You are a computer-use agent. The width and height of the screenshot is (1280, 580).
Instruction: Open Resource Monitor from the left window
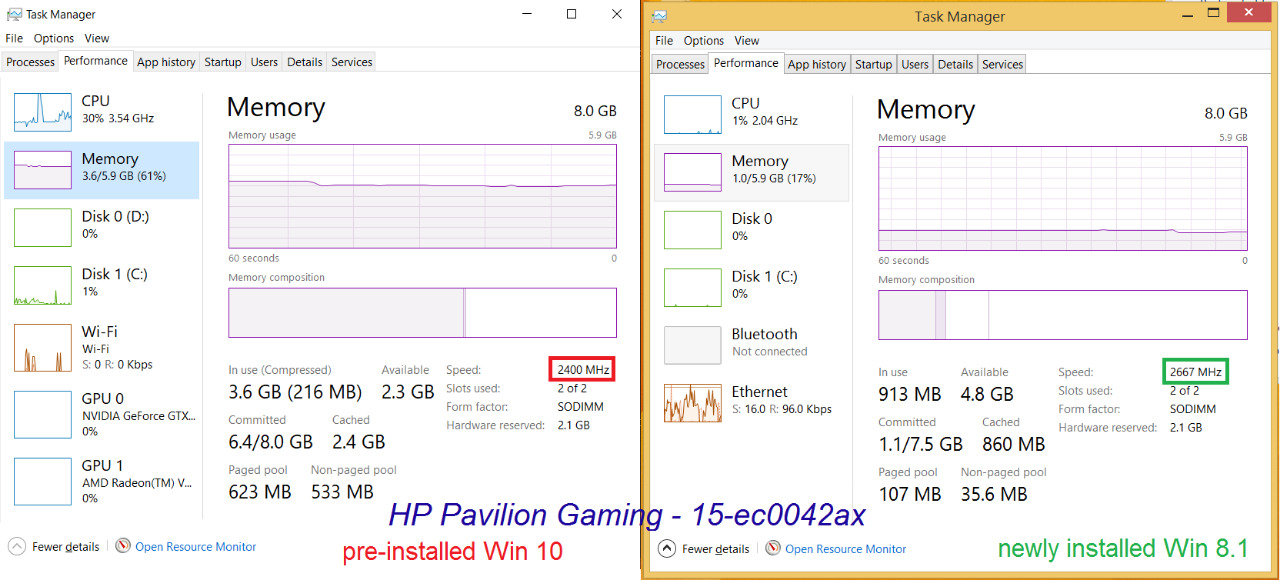pos(196,547)
